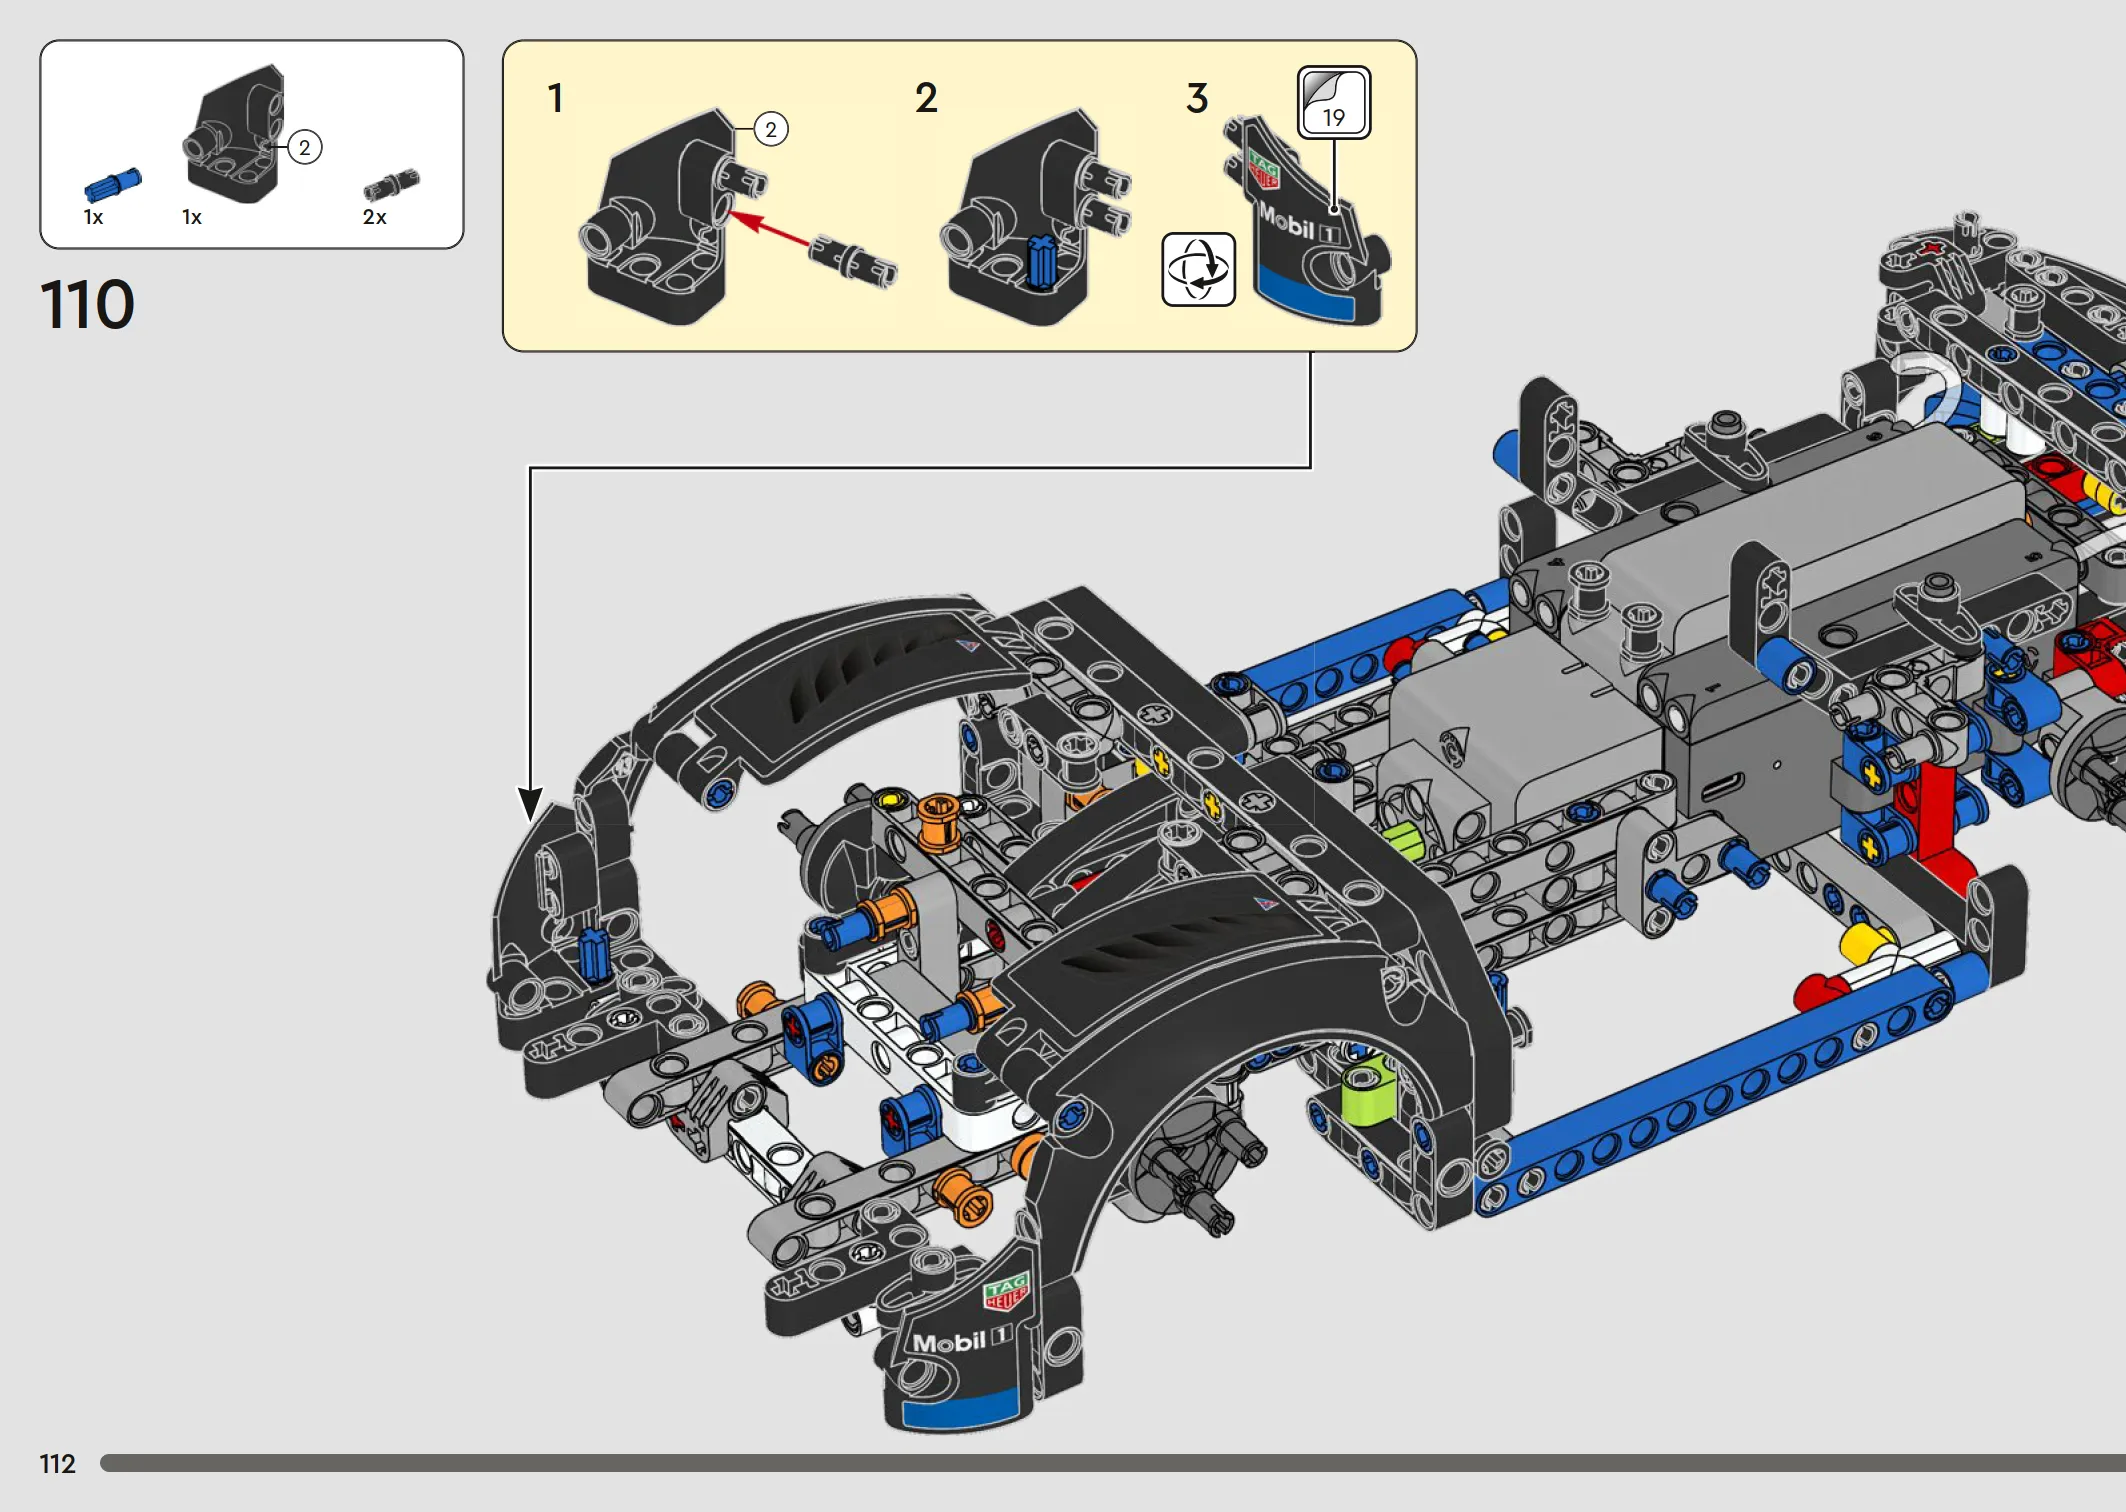Select the black pin beside the red arrow
This screenshot has width=2126, height=1512.
(x=853, y=262)
